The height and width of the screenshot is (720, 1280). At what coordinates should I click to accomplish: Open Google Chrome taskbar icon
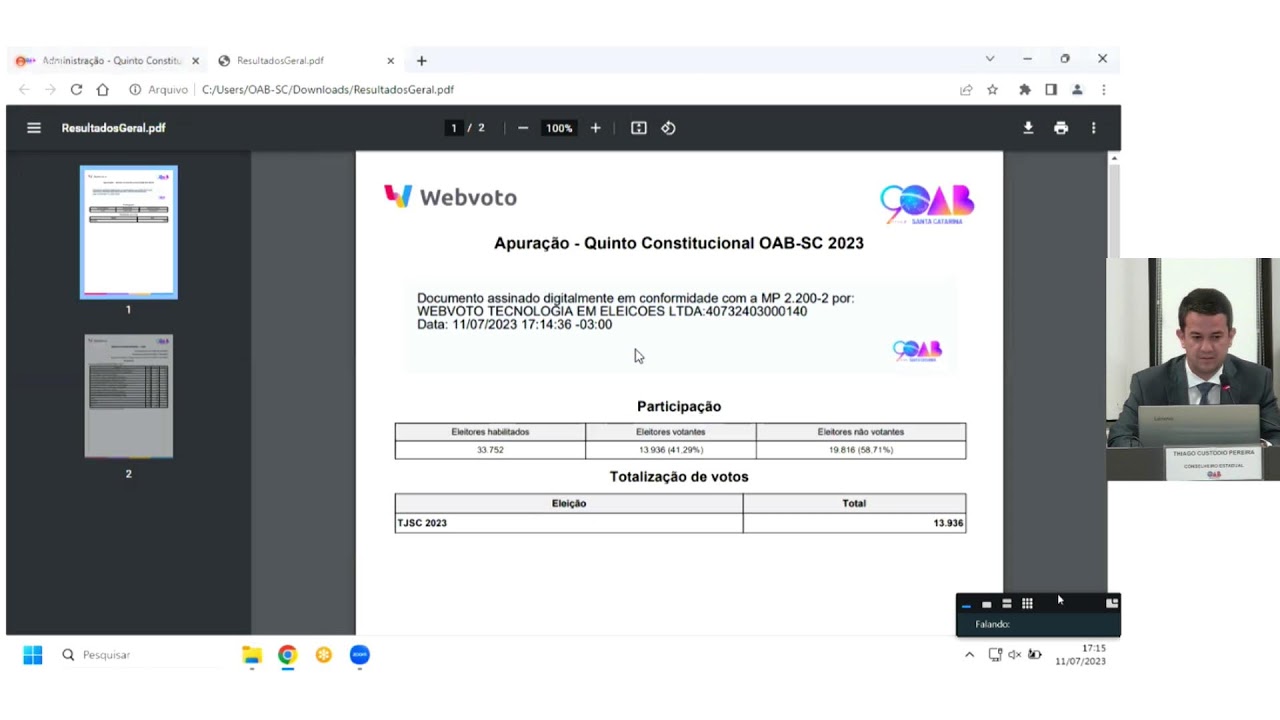287,655
